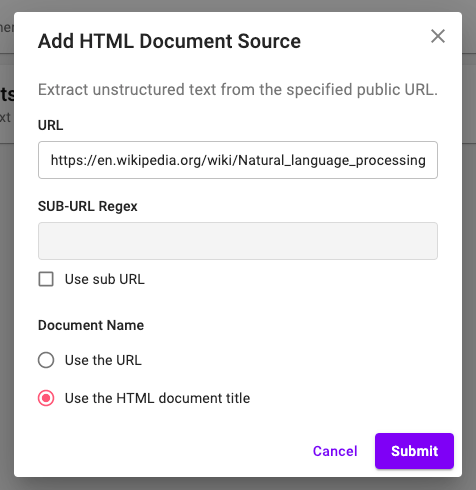Close the Add HTML Document Source dialog
Screen dimensions: 476x490
pos(438,36)
